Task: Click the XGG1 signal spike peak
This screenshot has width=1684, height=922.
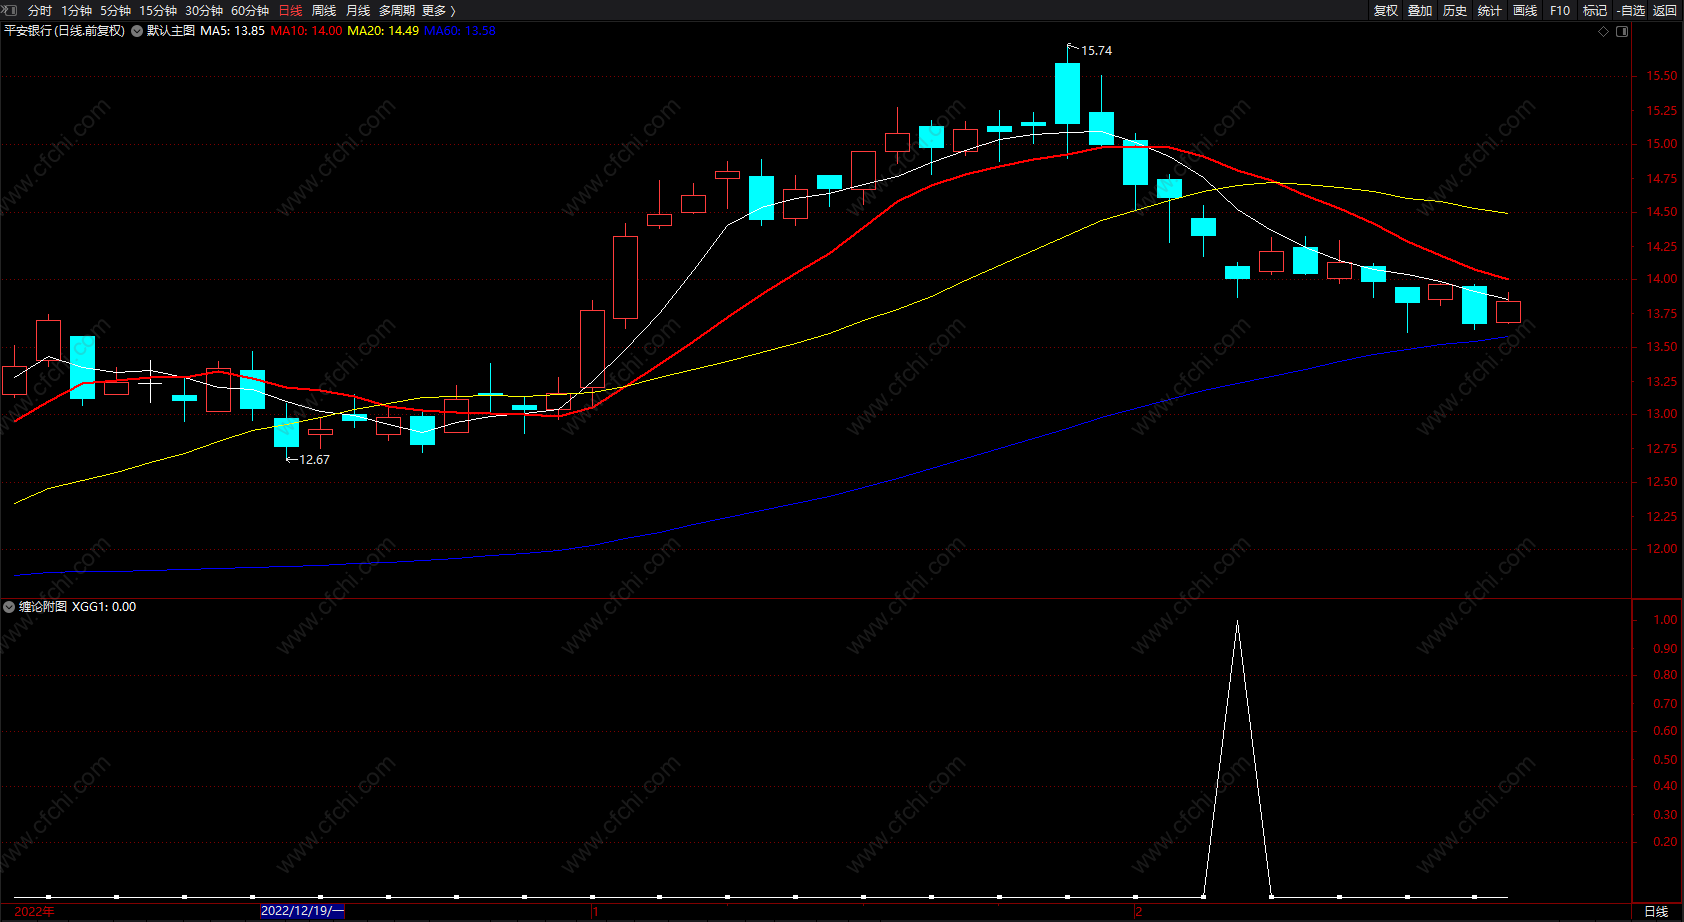Action: [1237, 622]
